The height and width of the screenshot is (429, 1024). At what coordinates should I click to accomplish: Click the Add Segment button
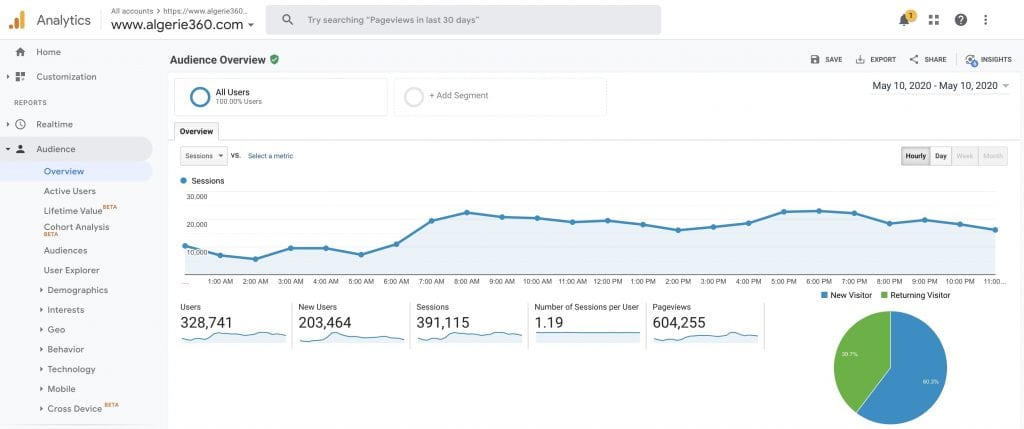(458, 96)
